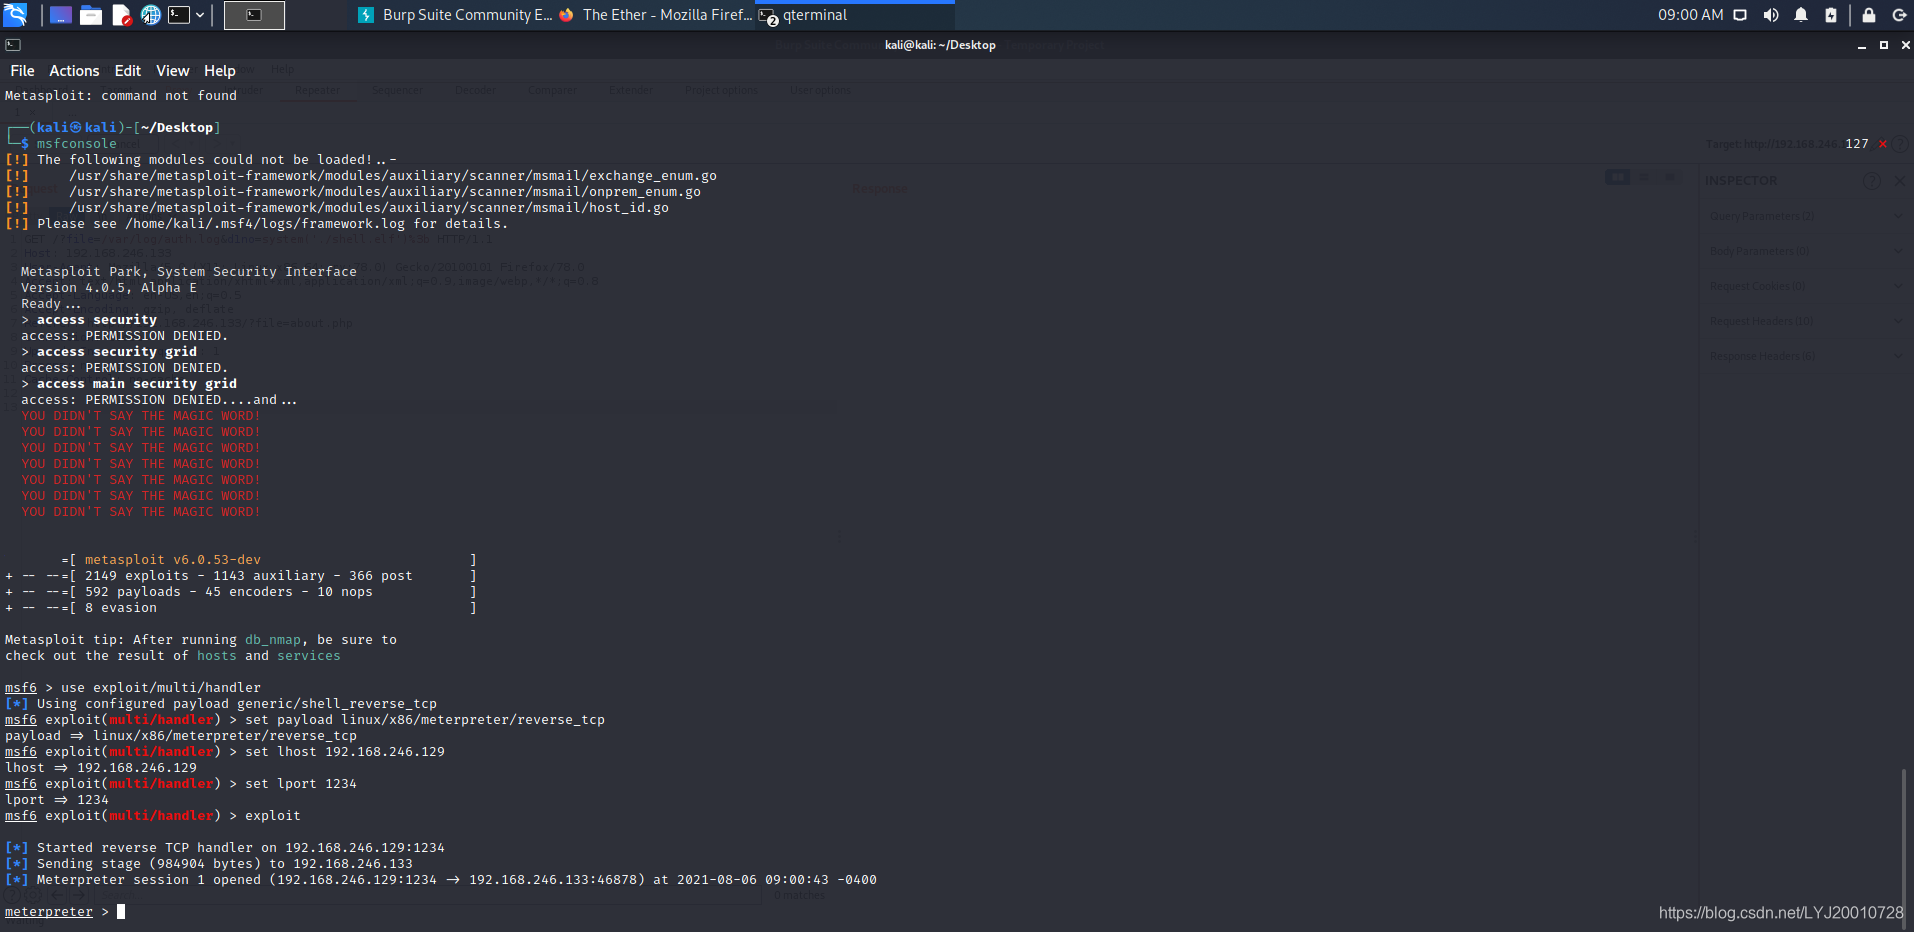1914x932 pixels.
Task: Click 'Metasploit Park, System Security Interface' line
Action: [189, 272]
